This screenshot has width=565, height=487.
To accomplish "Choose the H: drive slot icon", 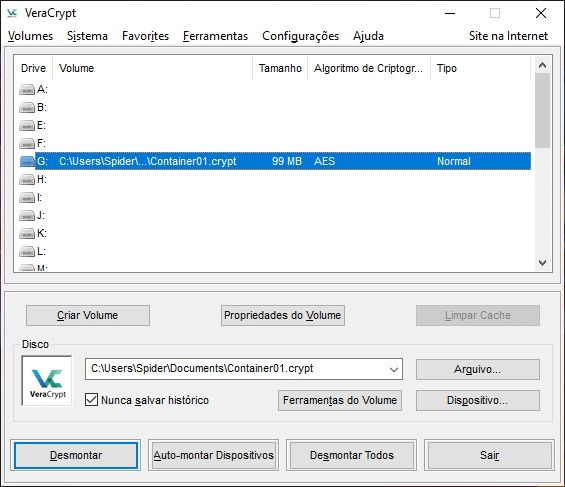I will tap(27, 179).
